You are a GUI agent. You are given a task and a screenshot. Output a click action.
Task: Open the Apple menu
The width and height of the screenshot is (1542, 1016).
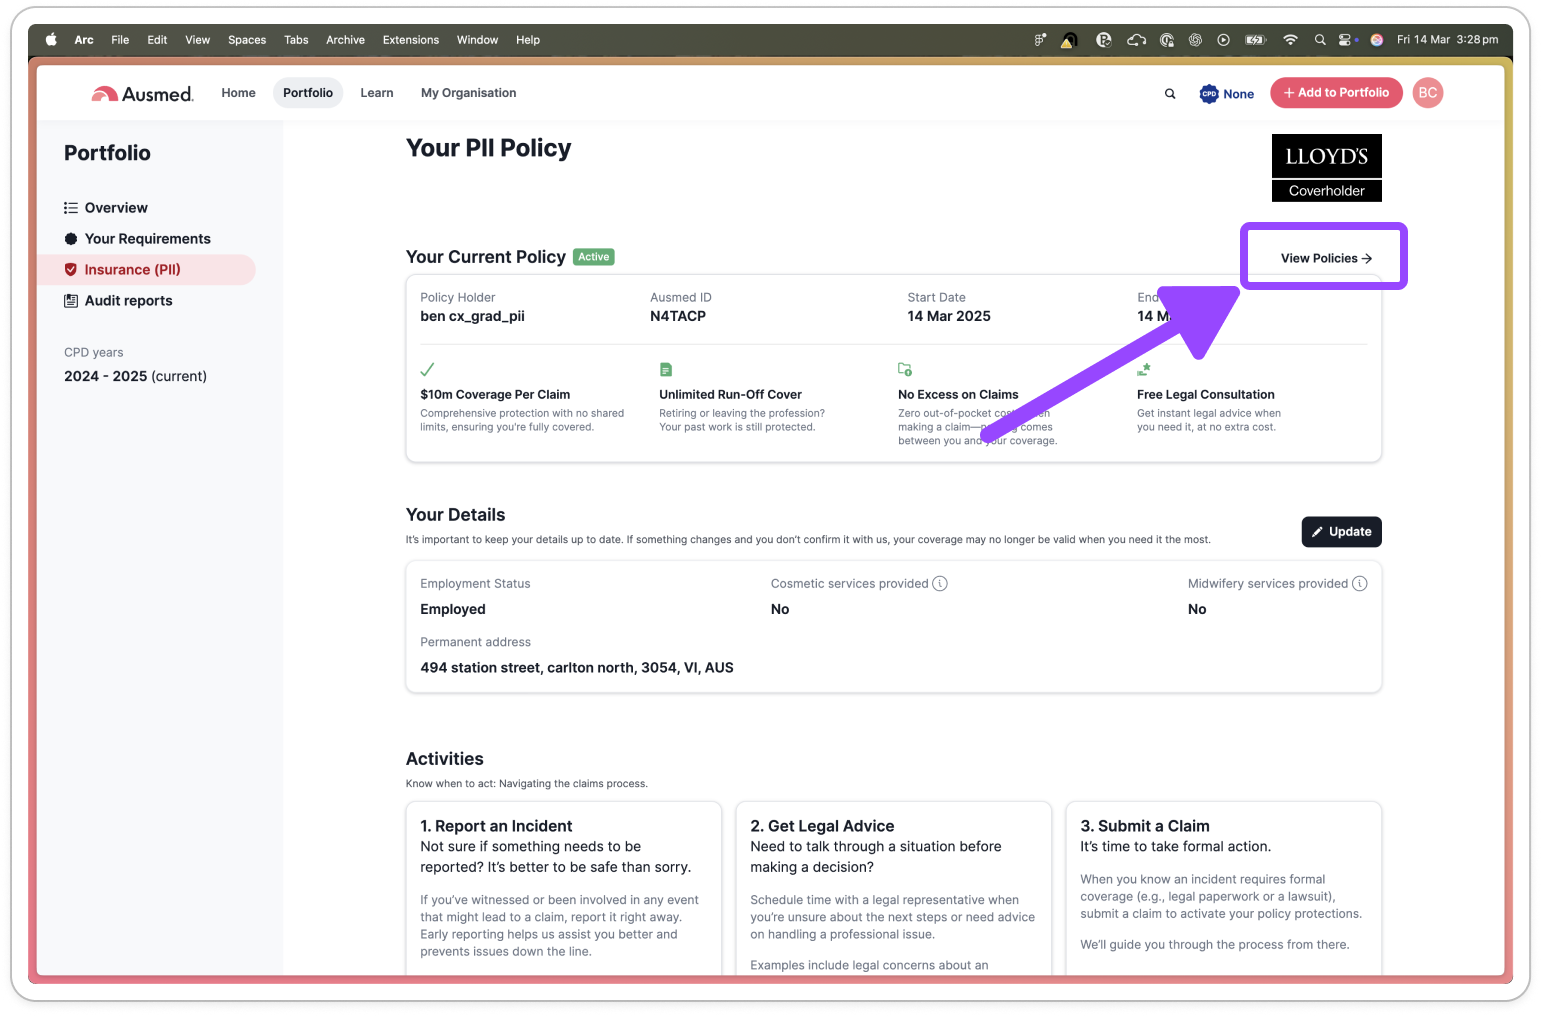51,40
